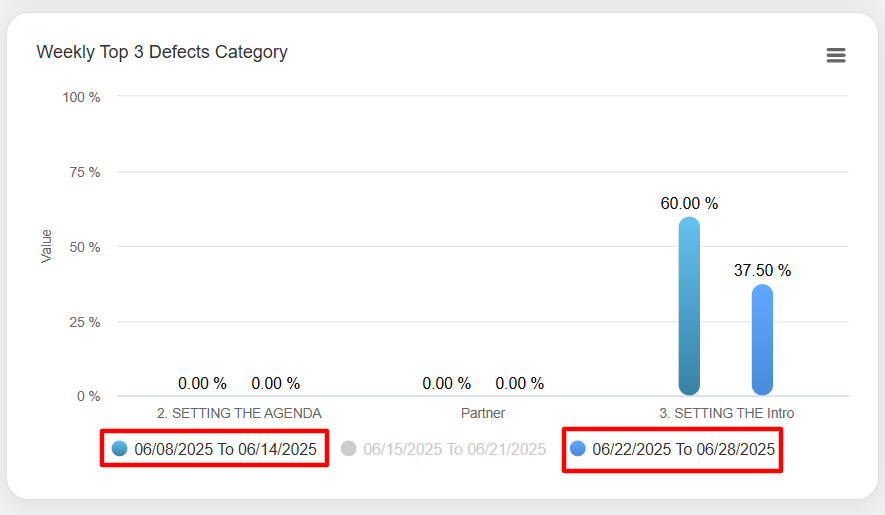Image resolution: width=885 pixels, height=515 pixels.
Task: Click the '2. SETTING THE AGENDA' category label
Action: [239, 413]
